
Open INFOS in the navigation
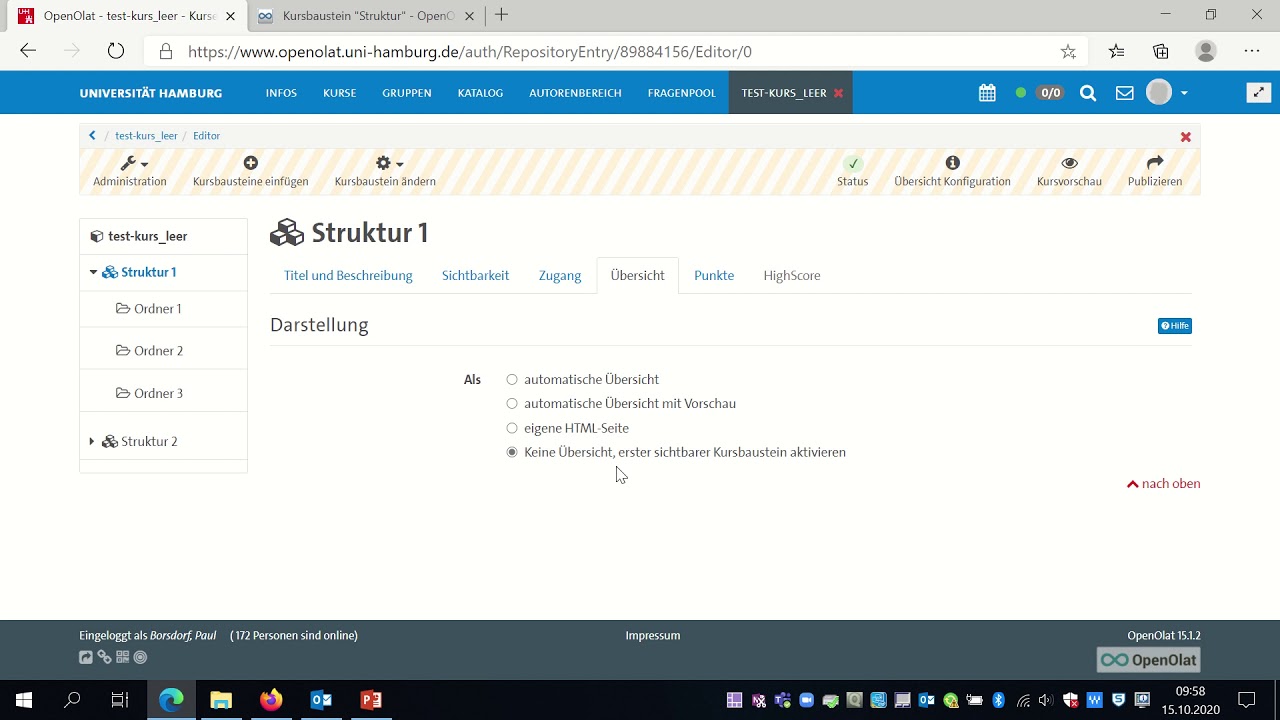click(281, 93)
